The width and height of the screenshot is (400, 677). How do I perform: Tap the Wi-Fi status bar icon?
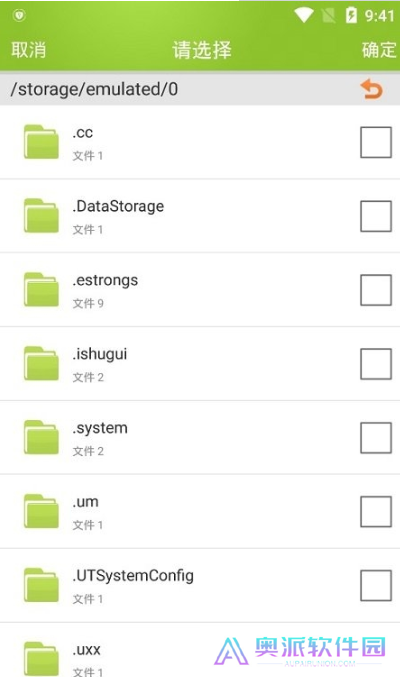(x=304, y=16)
